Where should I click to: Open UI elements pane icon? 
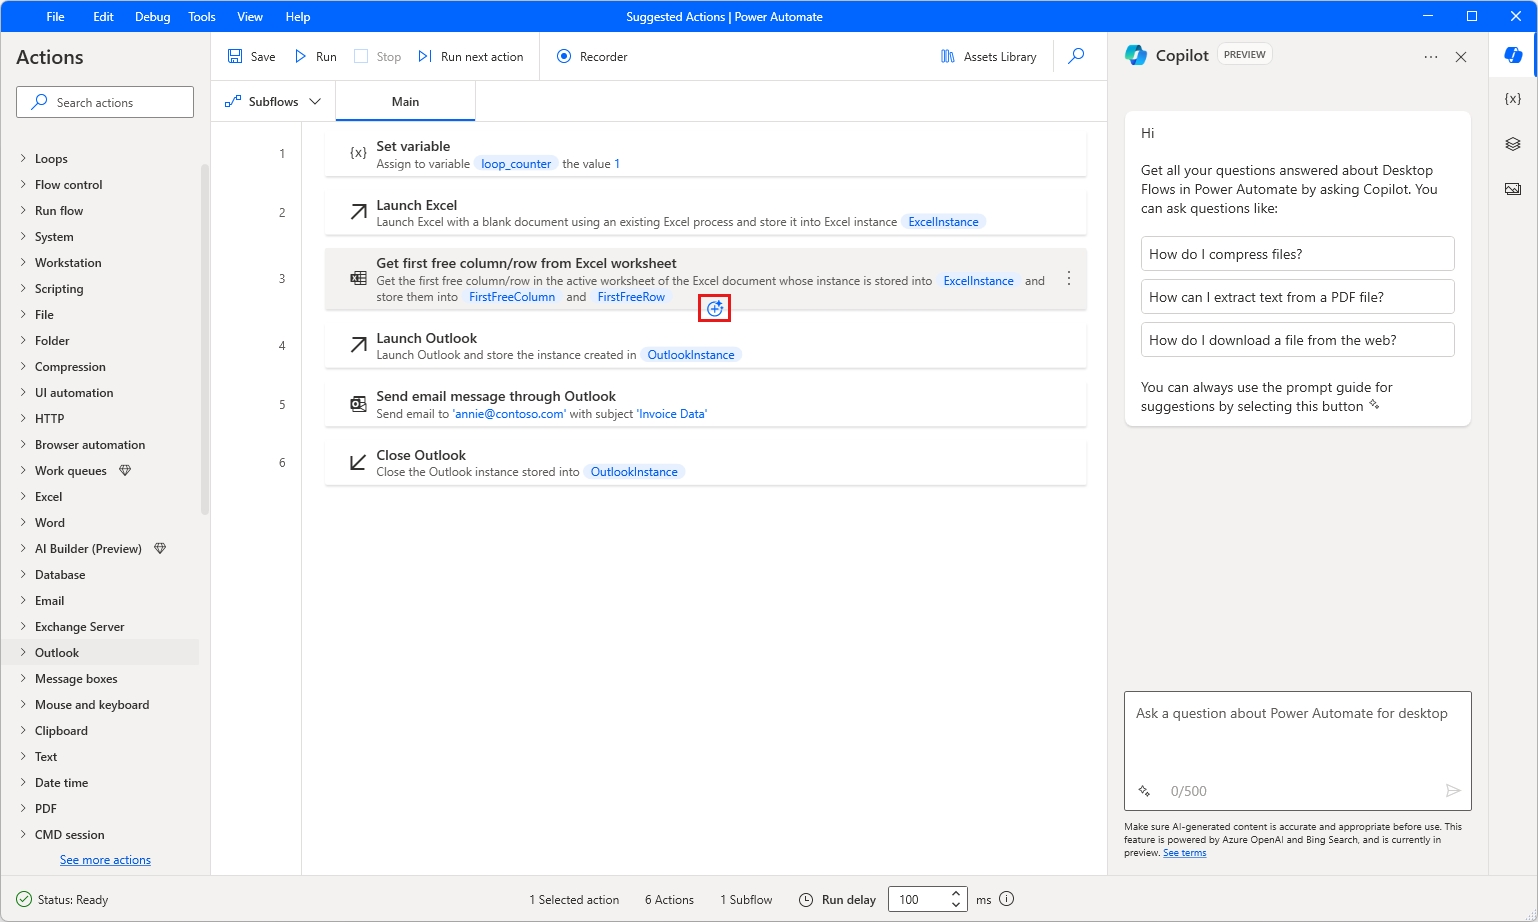[x=1513, y=144]
